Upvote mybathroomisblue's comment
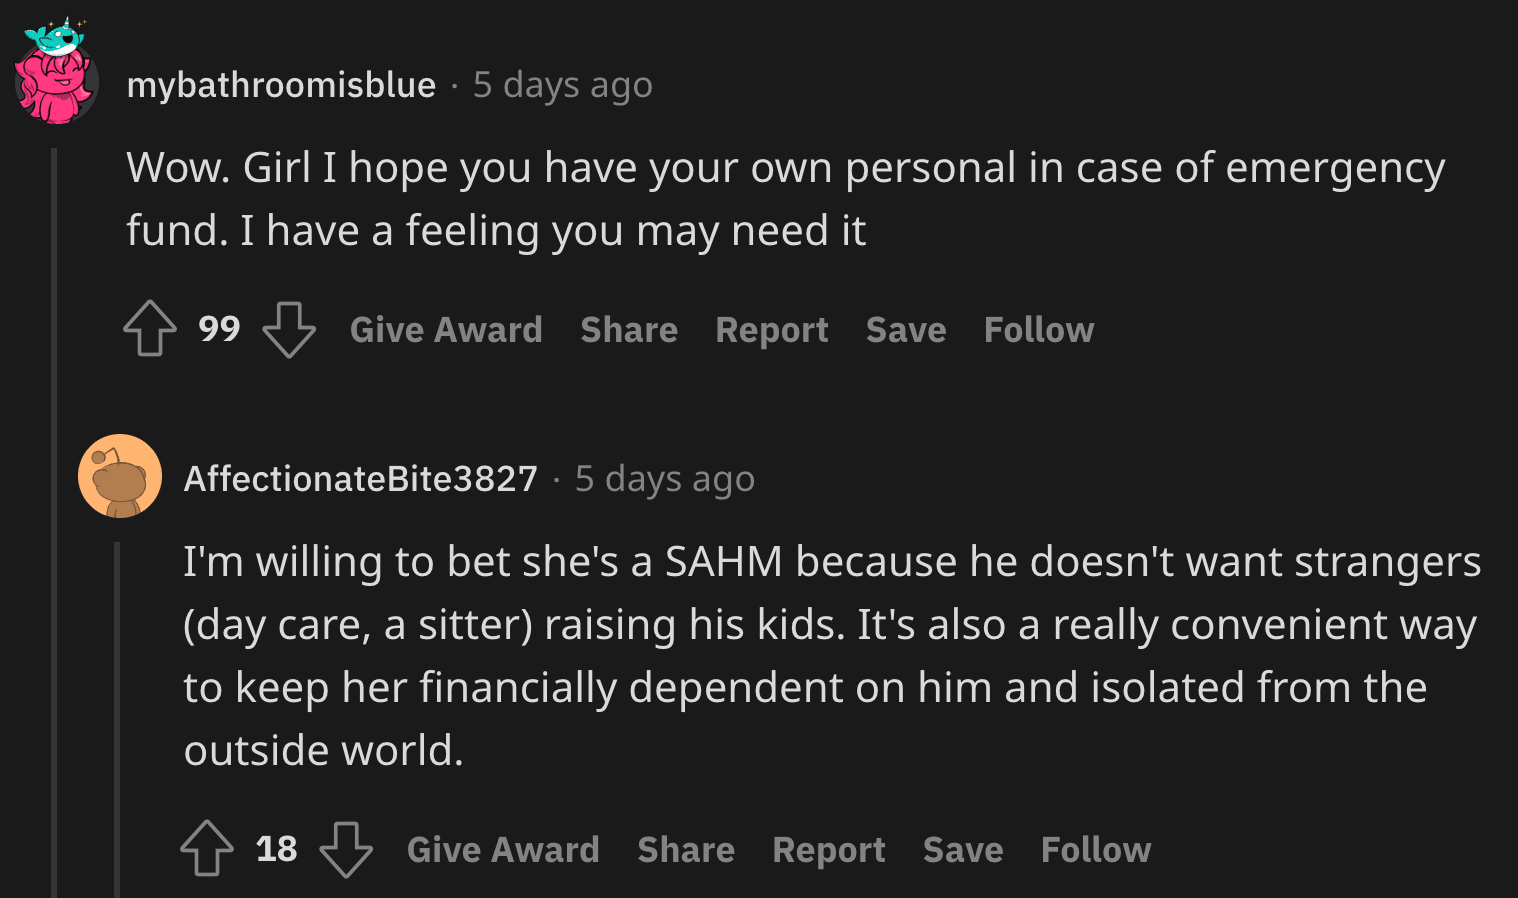The image size is (1518, 898). [x=150, y=329]
